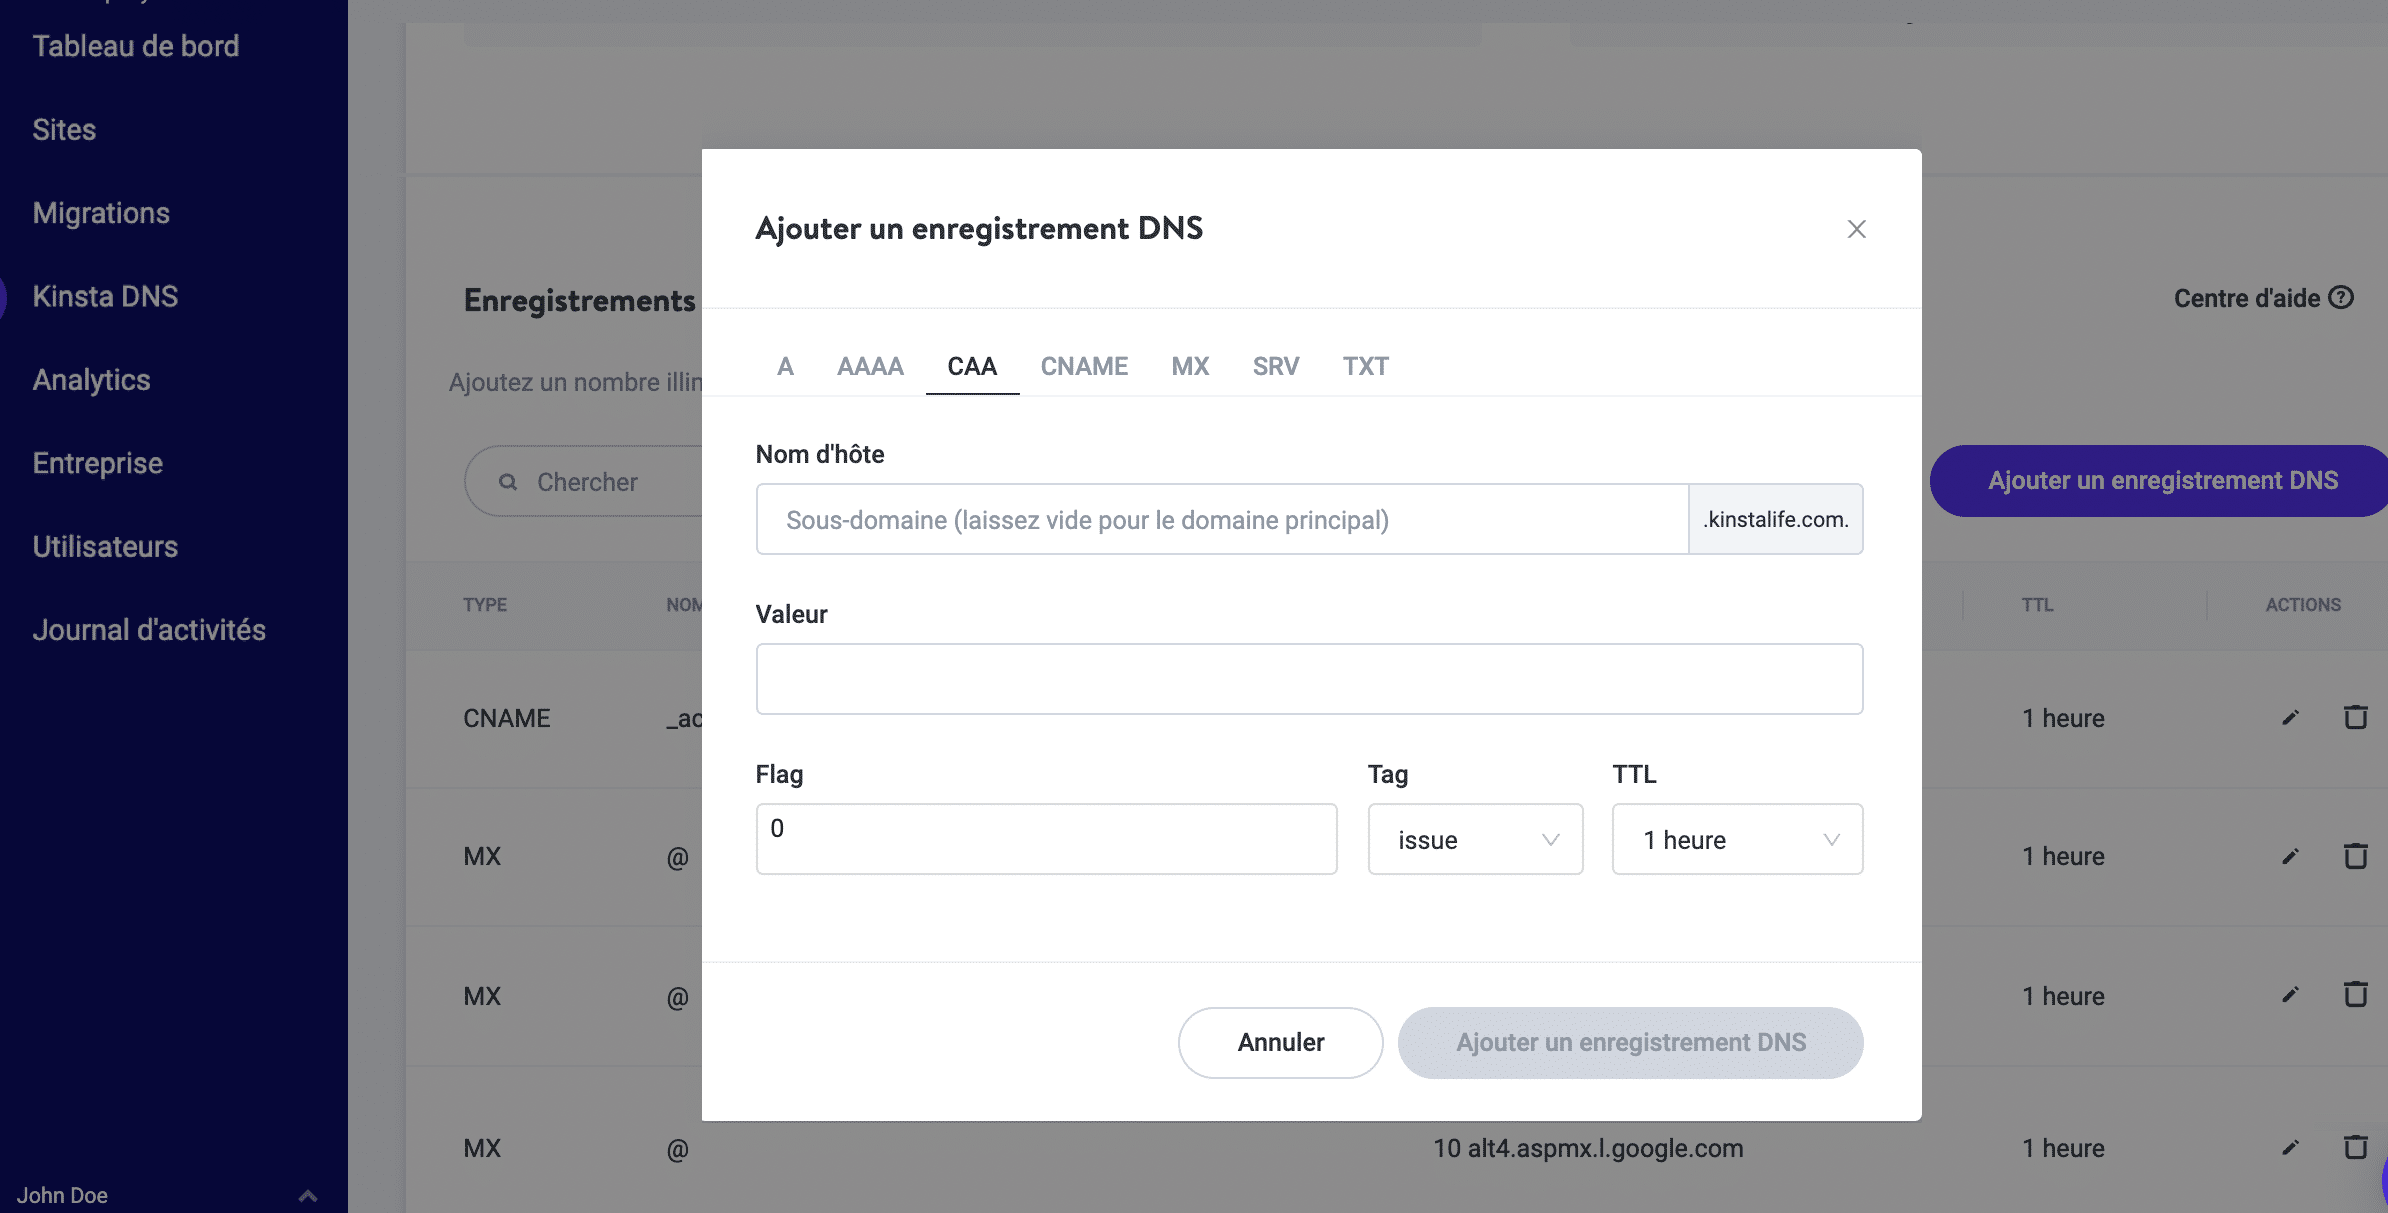This screenshot has height=1213, width=2388.
Task: Dismiss the dialog with the X icon
Action: point(1856,228)
